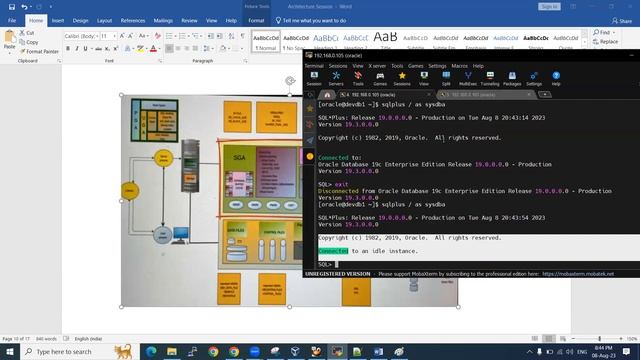Open the File tab in Word
The image size is (640, 360).
pos(12,20)
